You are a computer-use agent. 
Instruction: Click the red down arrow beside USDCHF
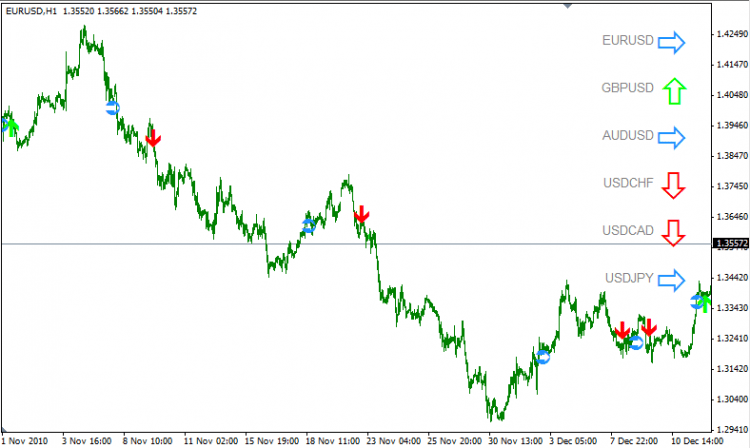pos(673,185)
